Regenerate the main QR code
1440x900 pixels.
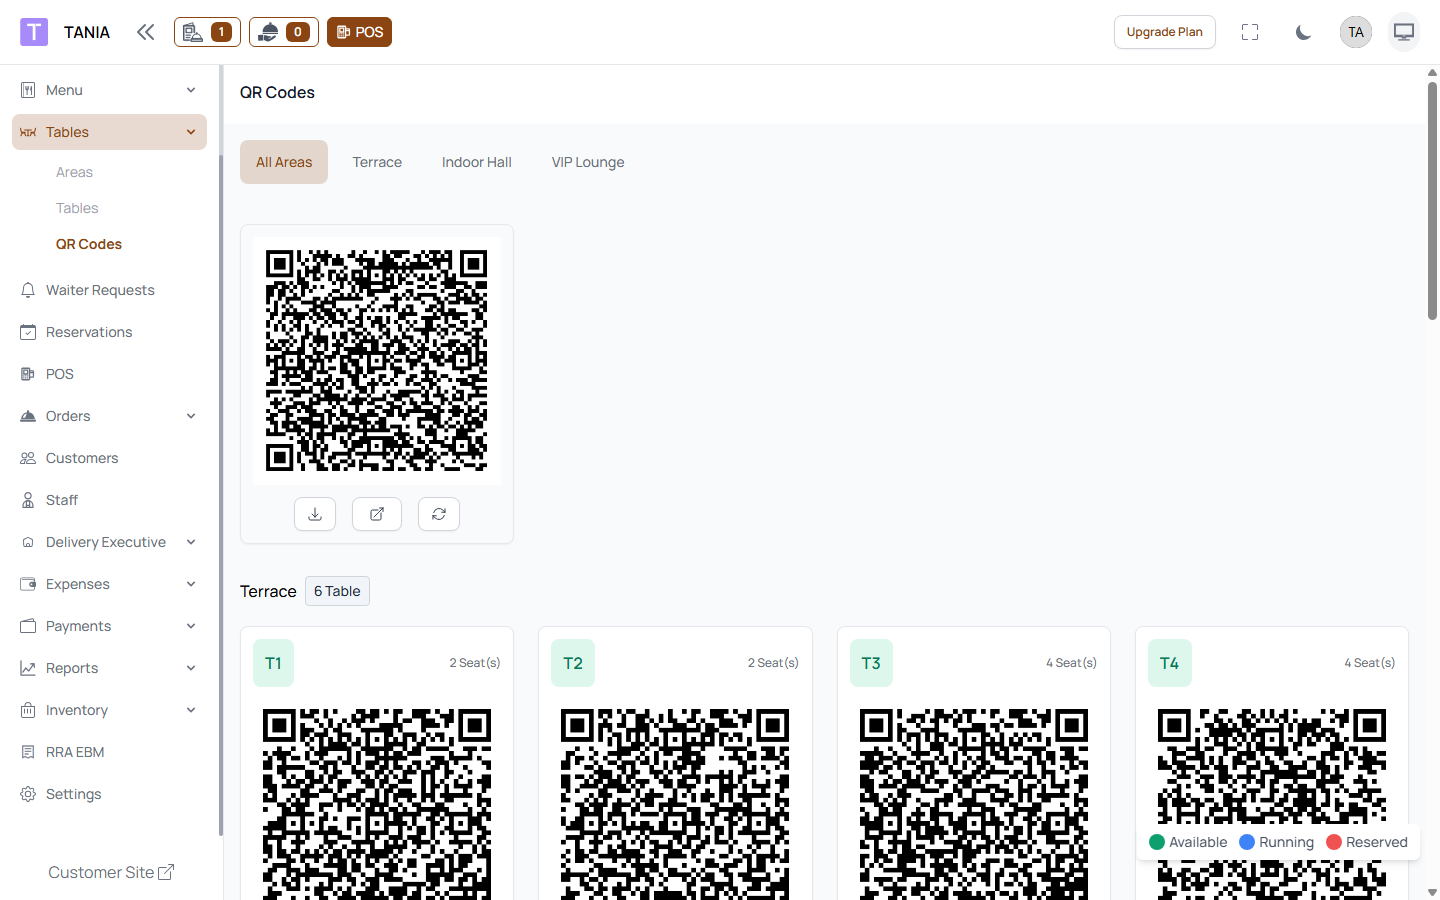pyautogui.click(x=439, y=514)
